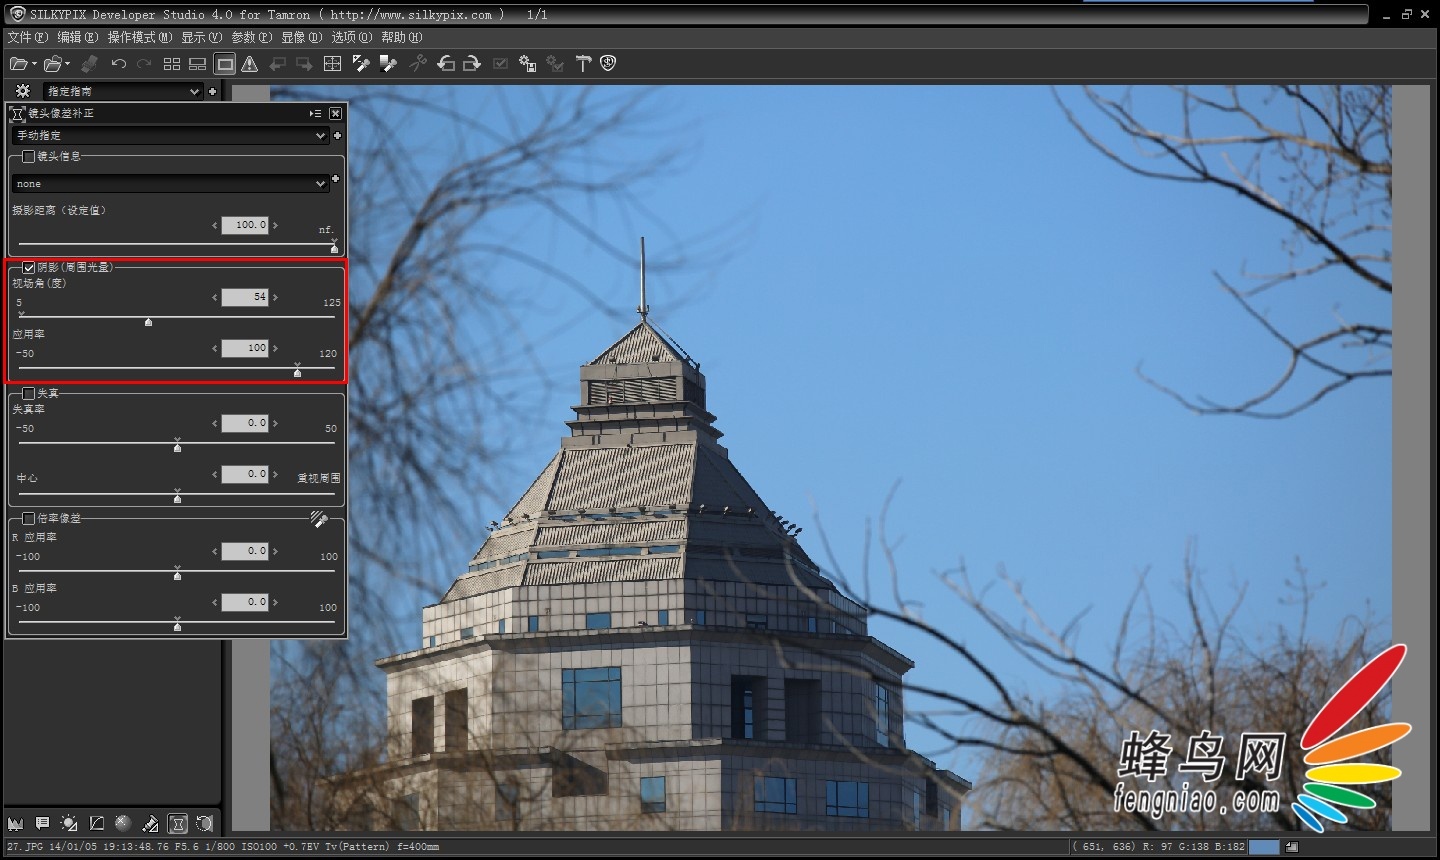Open the 手动指定 dropdown

coord(170,135)
